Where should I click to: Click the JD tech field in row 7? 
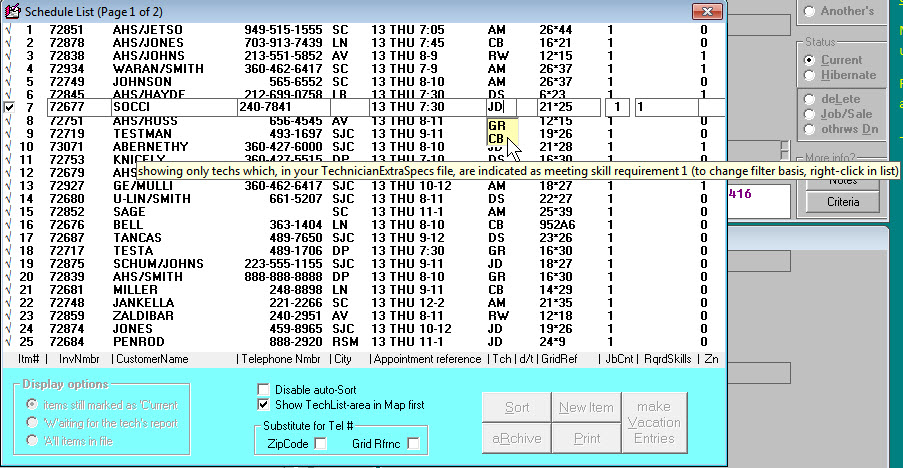[494, 106]
